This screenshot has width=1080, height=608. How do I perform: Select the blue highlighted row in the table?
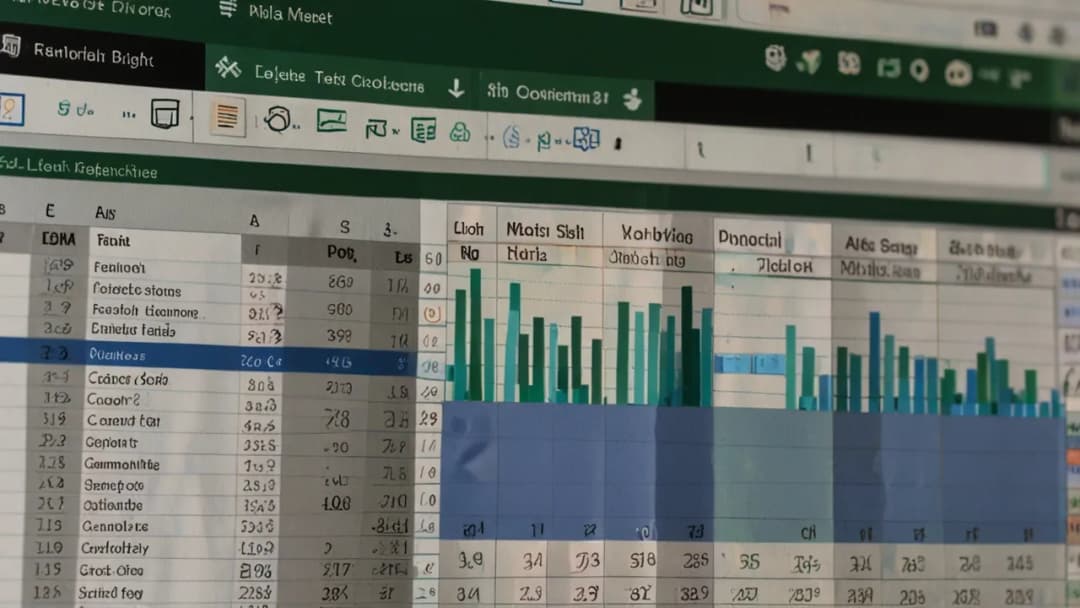coord(200,355)
